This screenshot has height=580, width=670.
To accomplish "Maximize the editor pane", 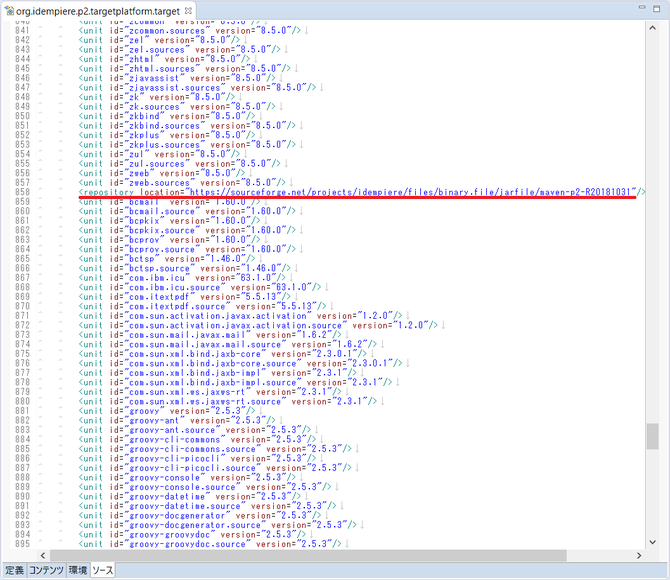I will [x=657, y=9].
